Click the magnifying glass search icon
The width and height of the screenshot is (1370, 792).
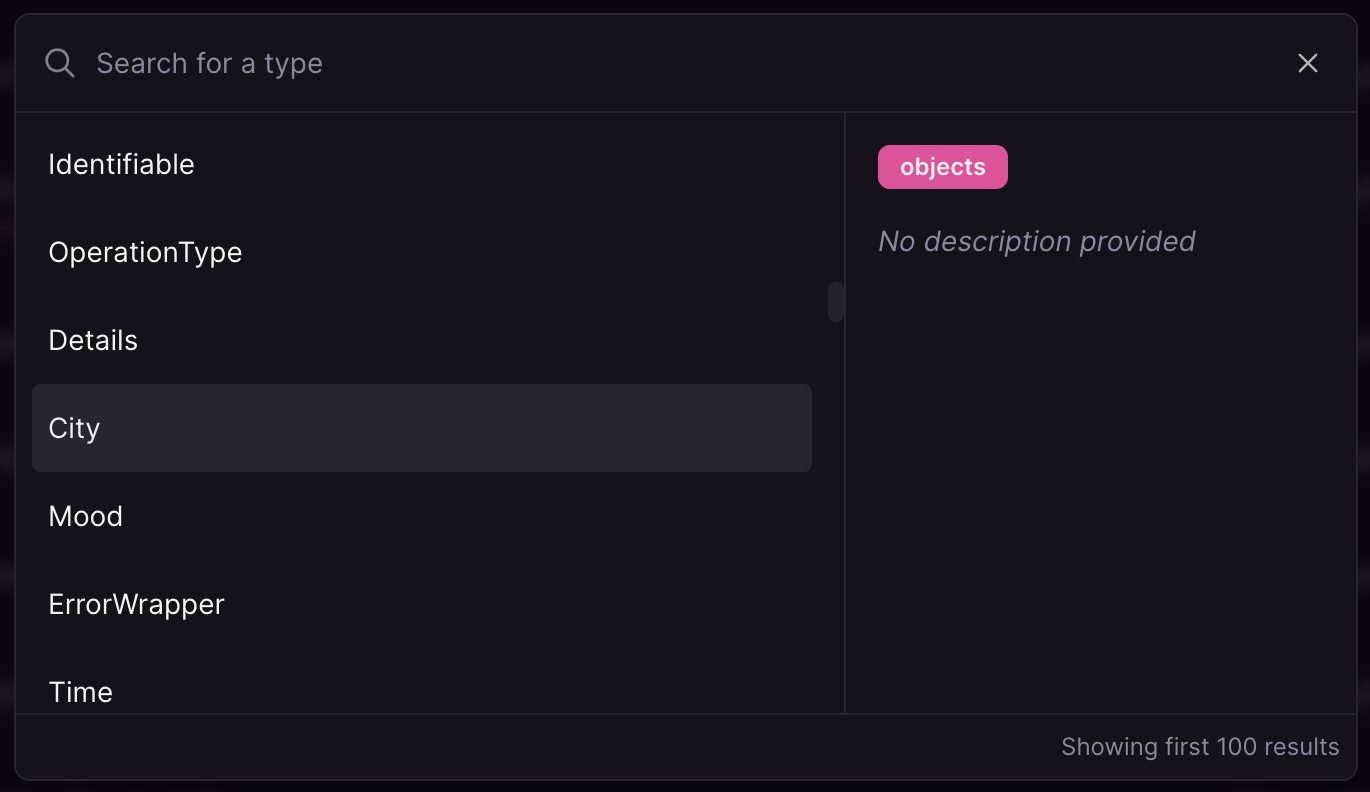click(x=60, y=63)
